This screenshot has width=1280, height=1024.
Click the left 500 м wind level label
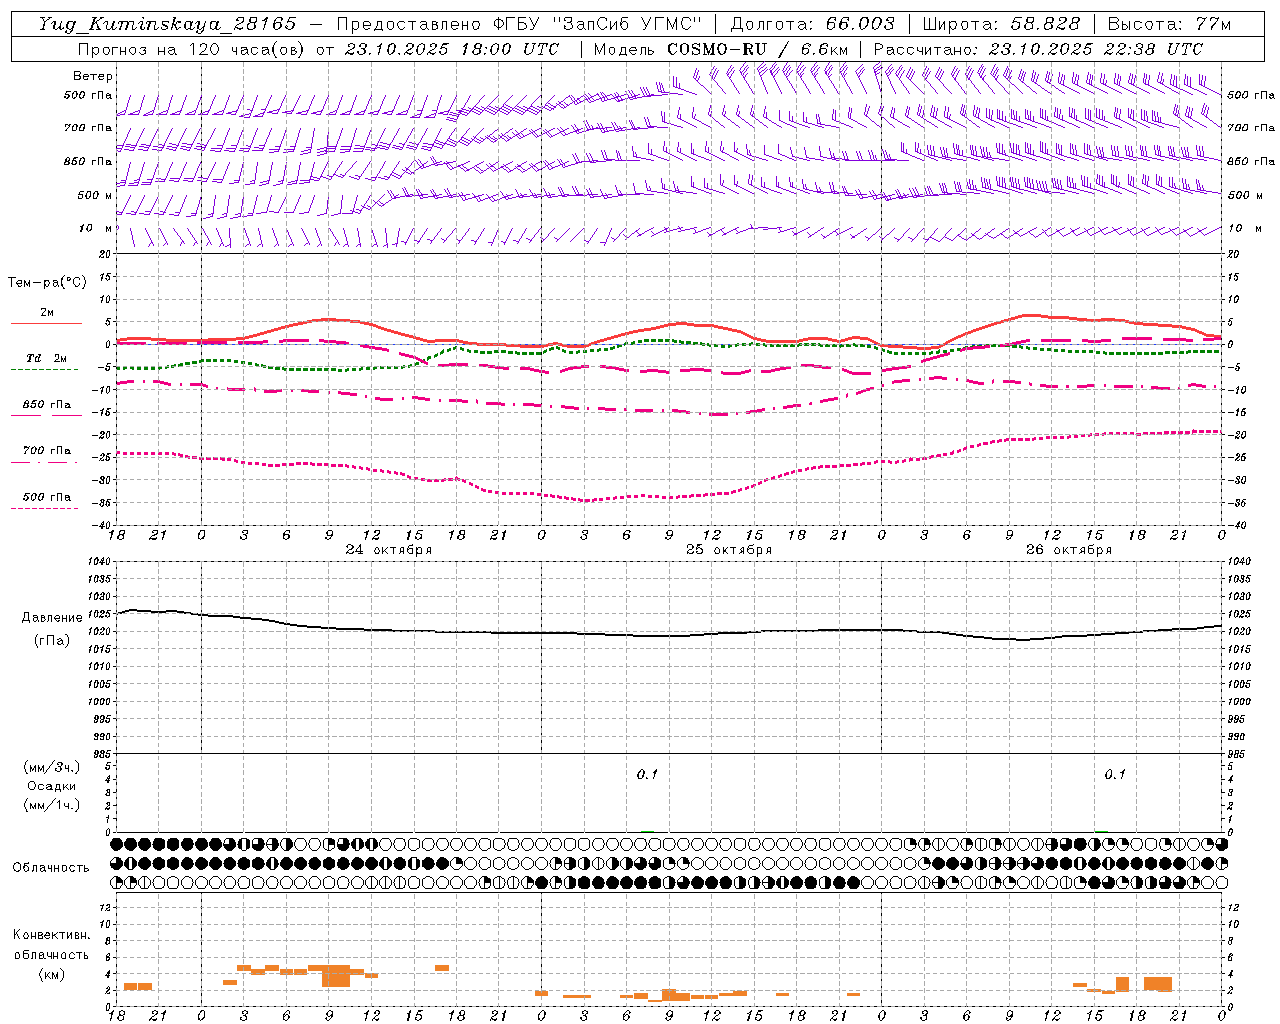click(x=95, y=195)
